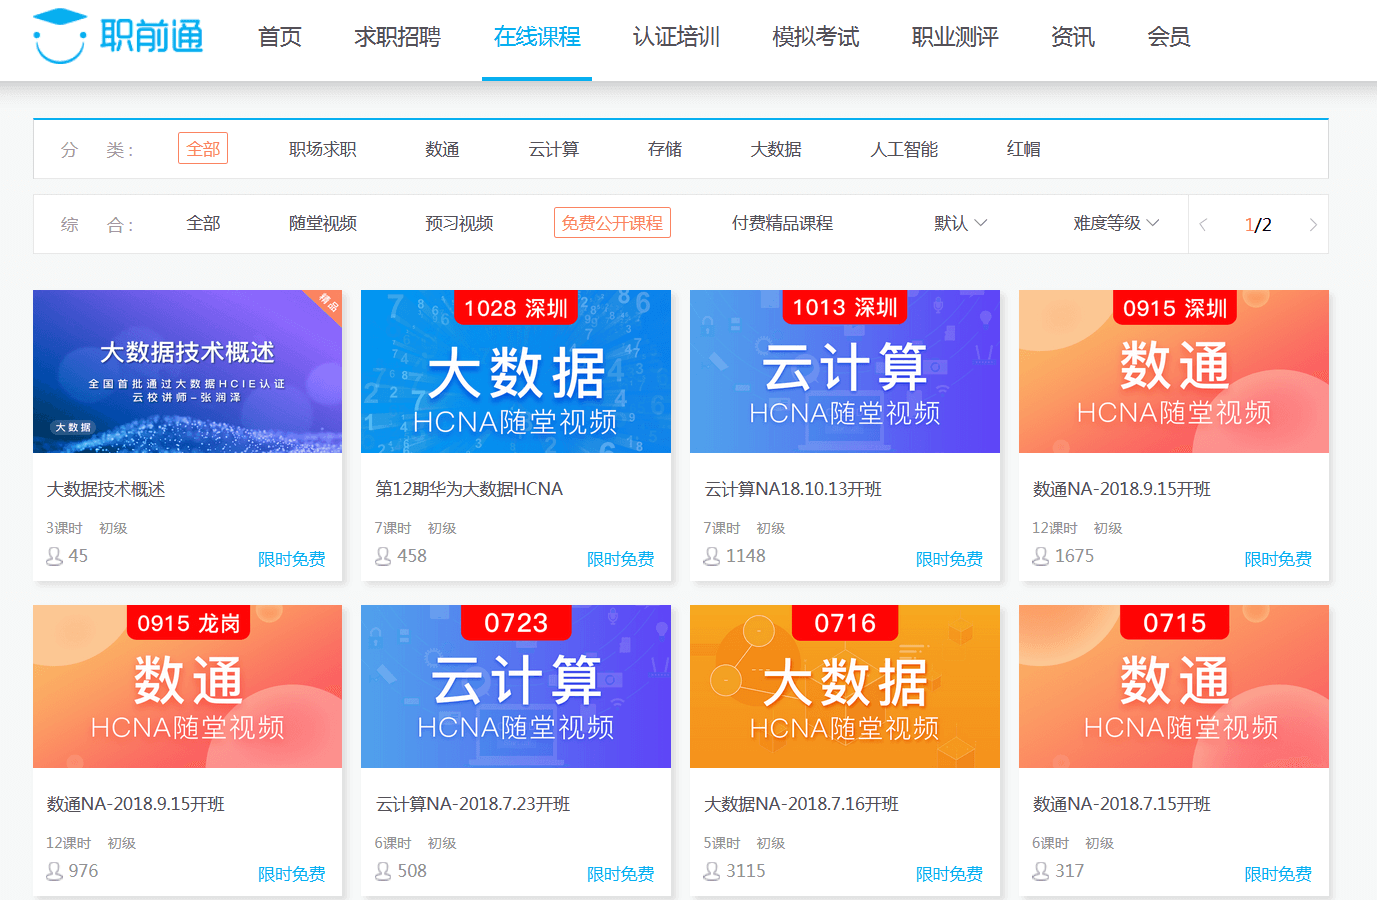
Task: Select the 全部 category filter
Action: [203, 149]
